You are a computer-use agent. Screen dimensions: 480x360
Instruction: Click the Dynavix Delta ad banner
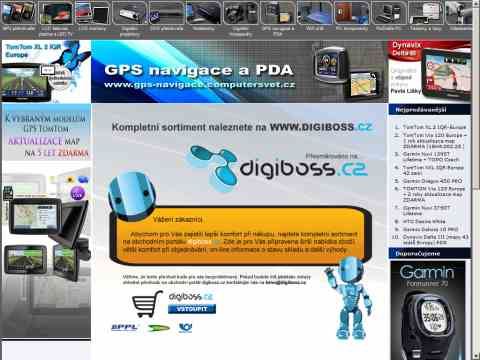point(430,71)
